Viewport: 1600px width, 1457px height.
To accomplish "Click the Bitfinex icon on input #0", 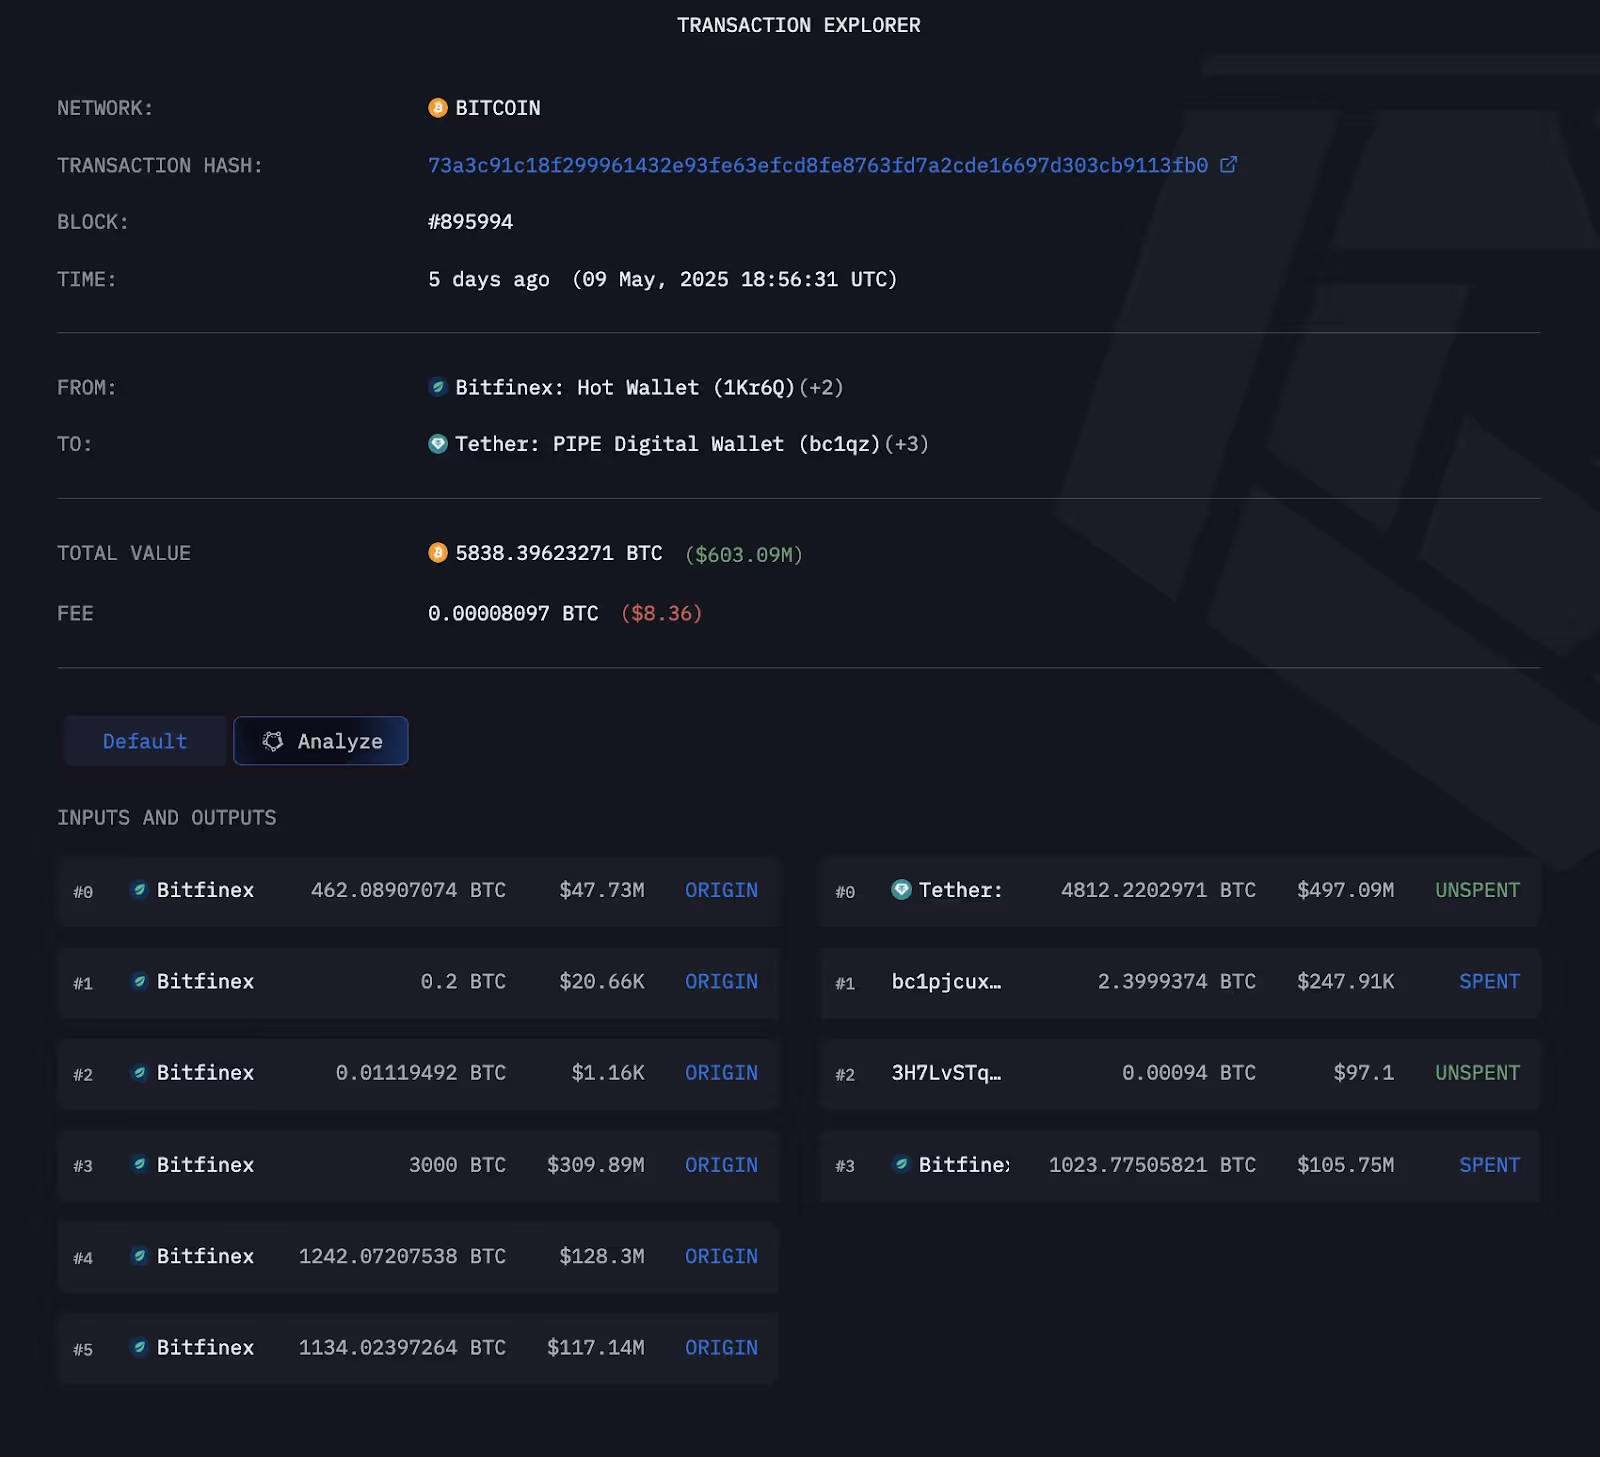I will 140,890.
